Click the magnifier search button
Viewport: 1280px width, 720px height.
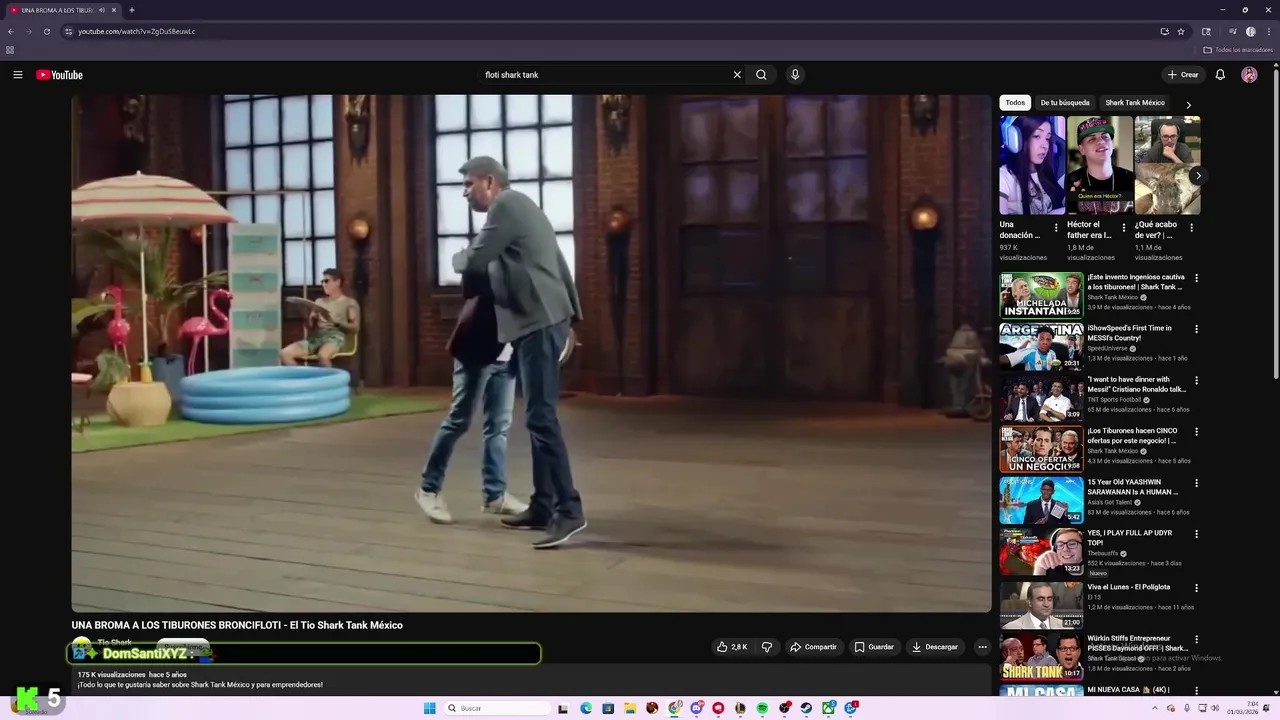[x=761, y=75]
